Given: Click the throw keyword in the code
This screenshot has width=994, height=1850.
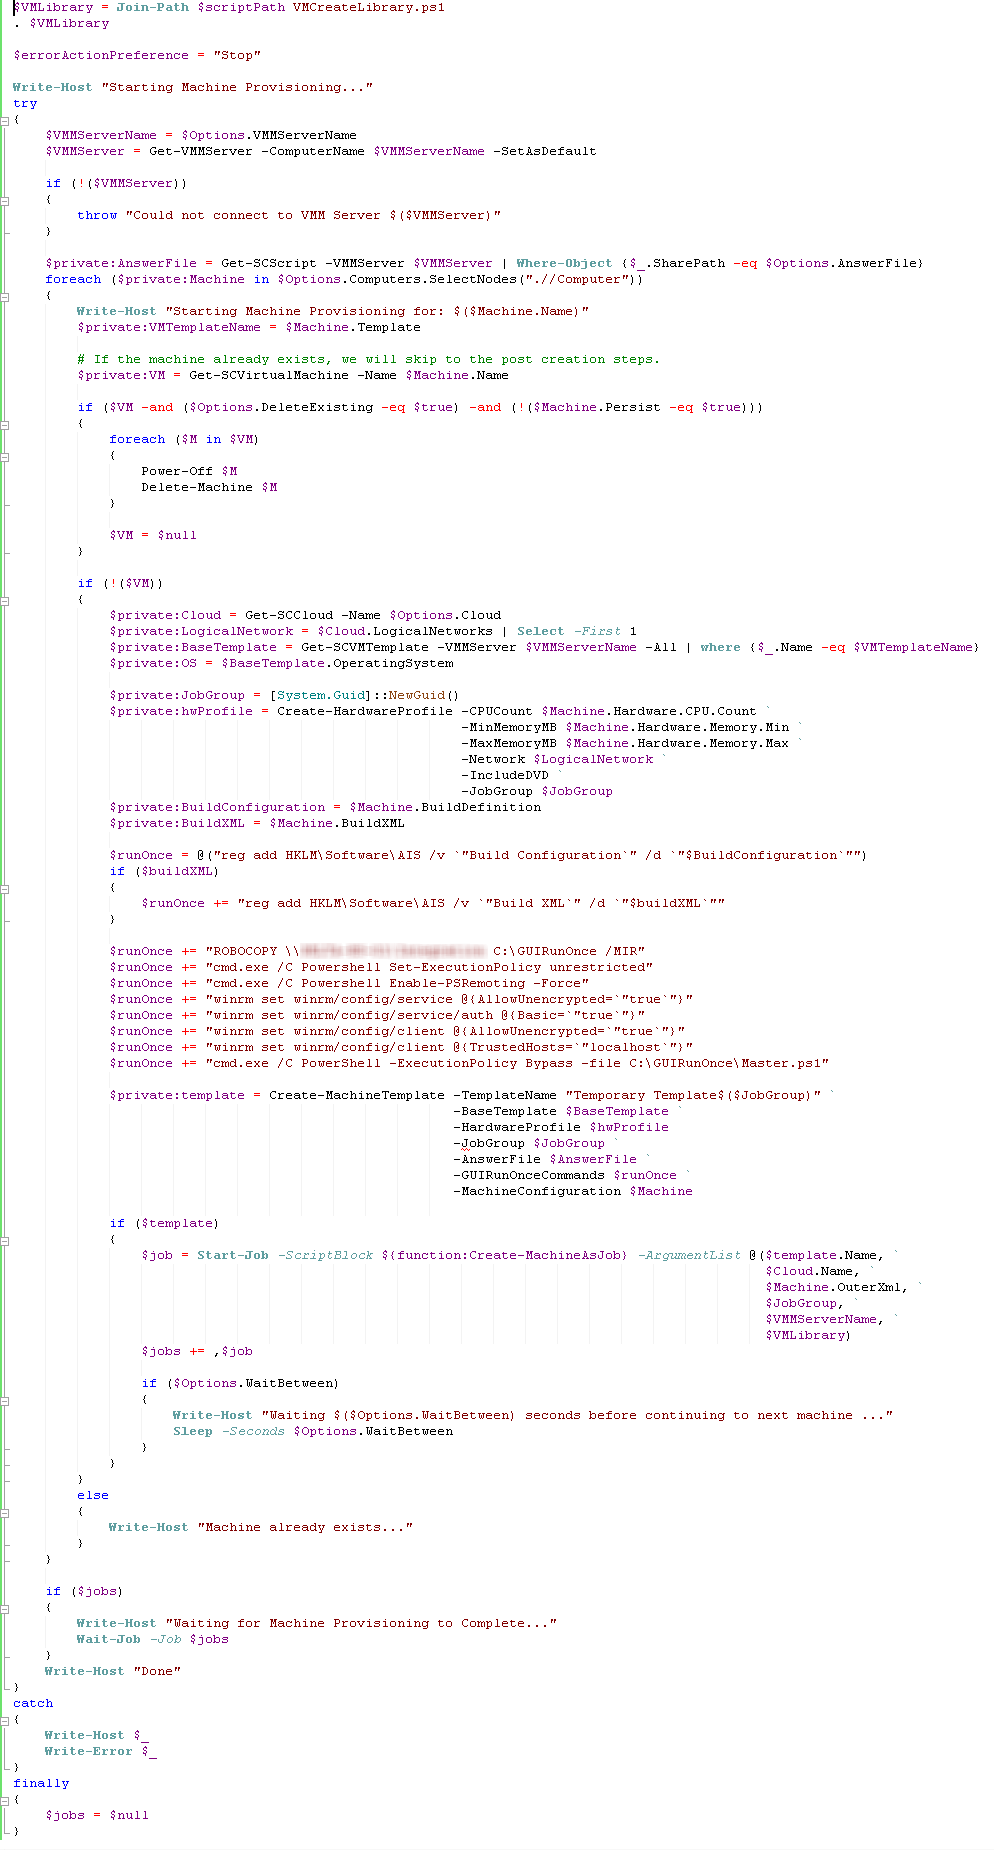Looking at the screenshot, I should coord(97,215).
